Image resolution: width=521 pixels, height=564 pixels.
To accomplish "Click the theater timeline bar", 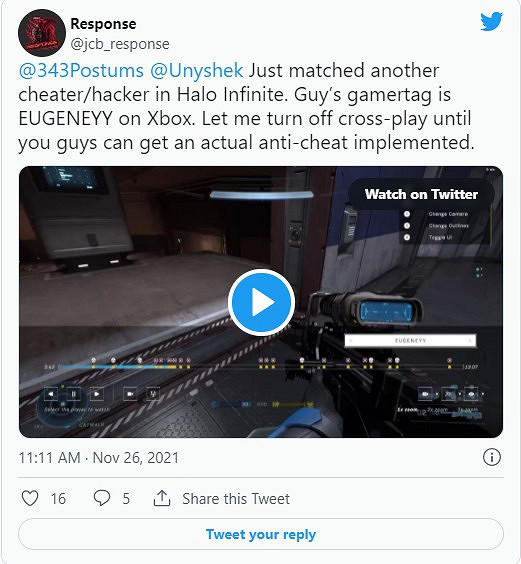I will tap(261, 367).
